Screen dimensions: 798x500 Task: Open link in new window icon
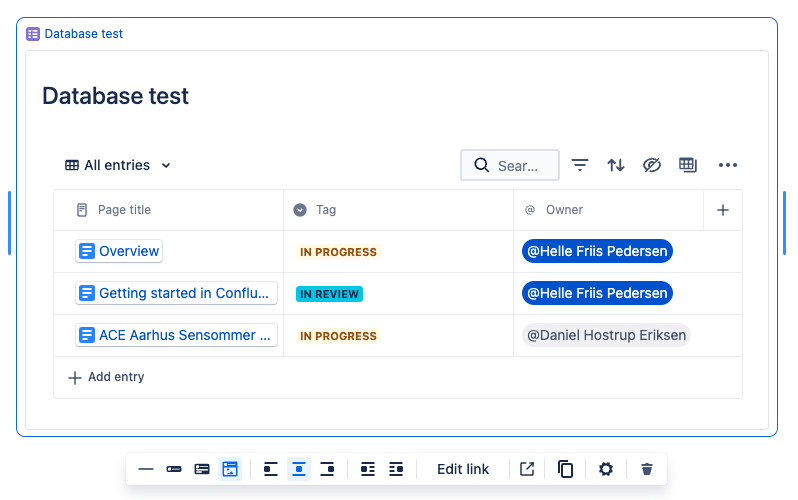[x=527, y=469]
